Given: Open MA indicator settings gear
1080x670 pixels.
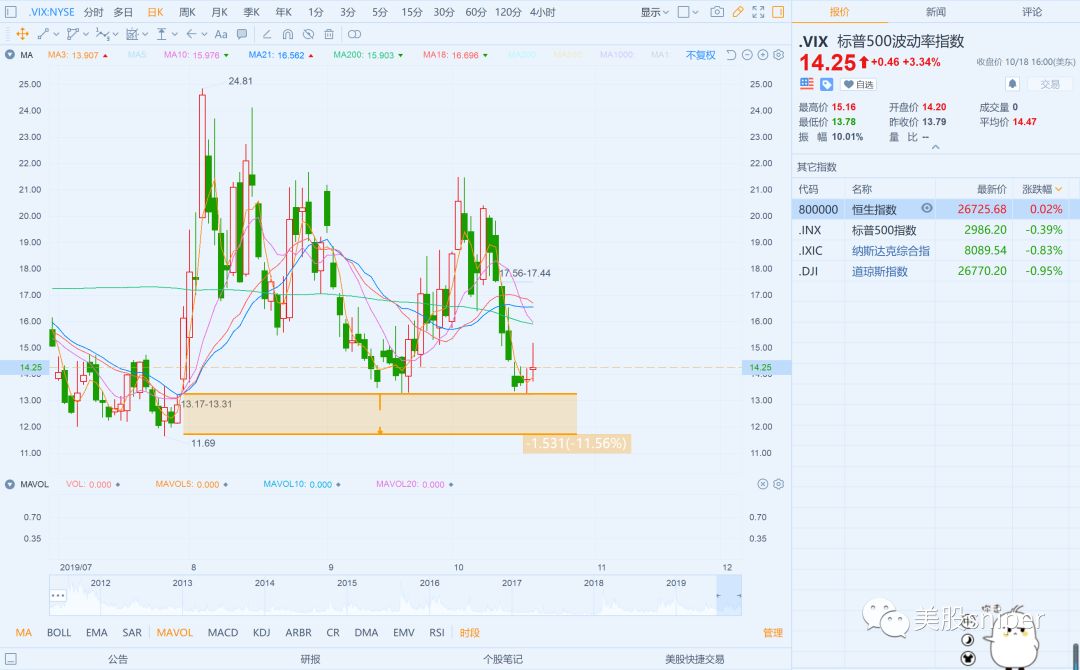Looking at the screenshot, I should click(779, 55).
